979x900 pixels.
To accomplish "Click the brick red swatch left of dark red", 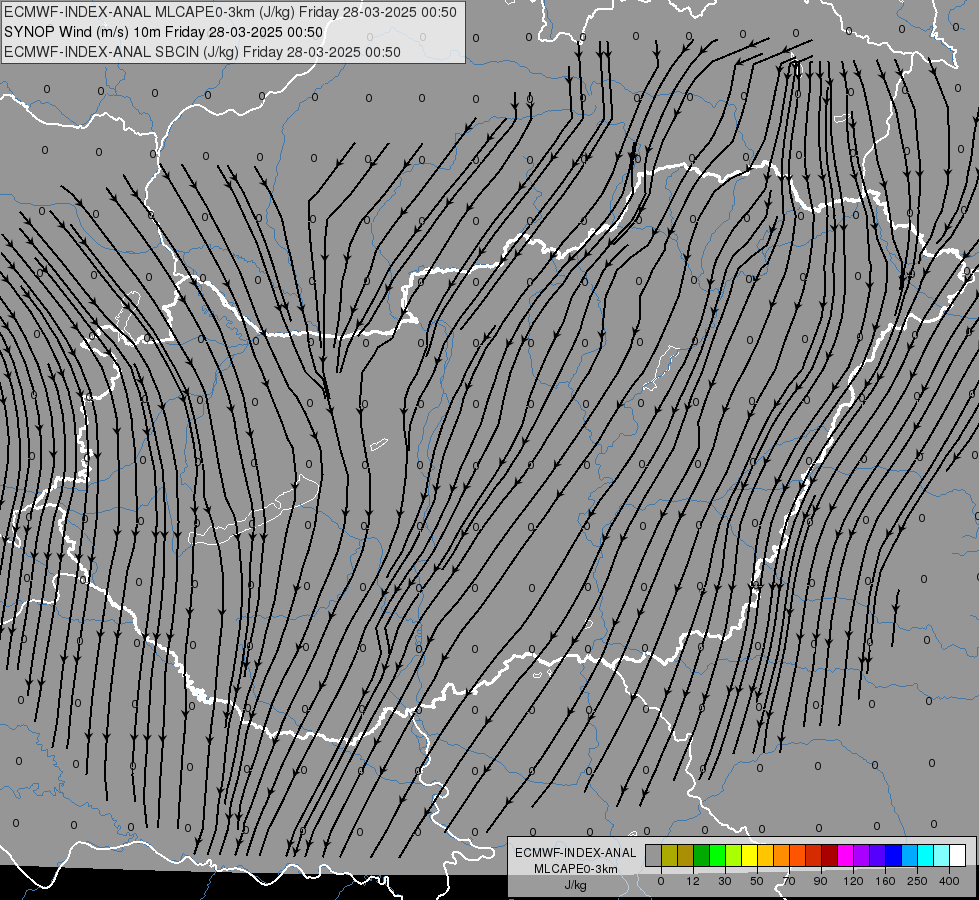I will (x=814, y=855).
